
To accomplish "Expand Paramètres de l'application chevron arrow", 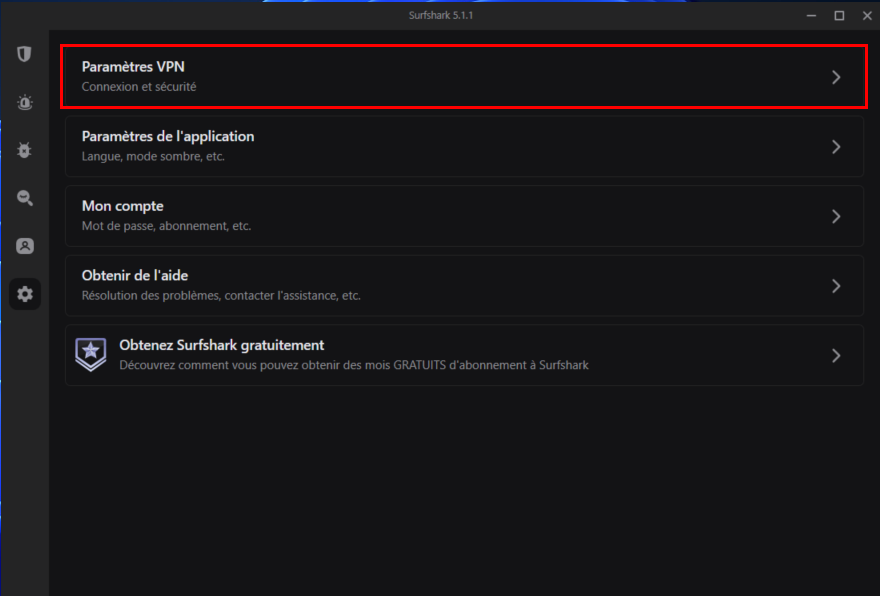I will point(836,146).
